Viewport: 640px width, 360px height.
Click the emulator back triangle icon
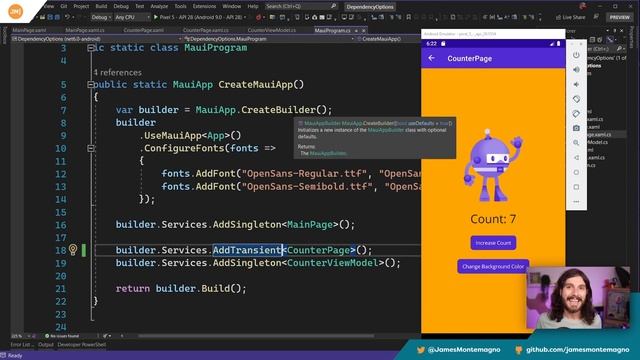tap(576, 158)
